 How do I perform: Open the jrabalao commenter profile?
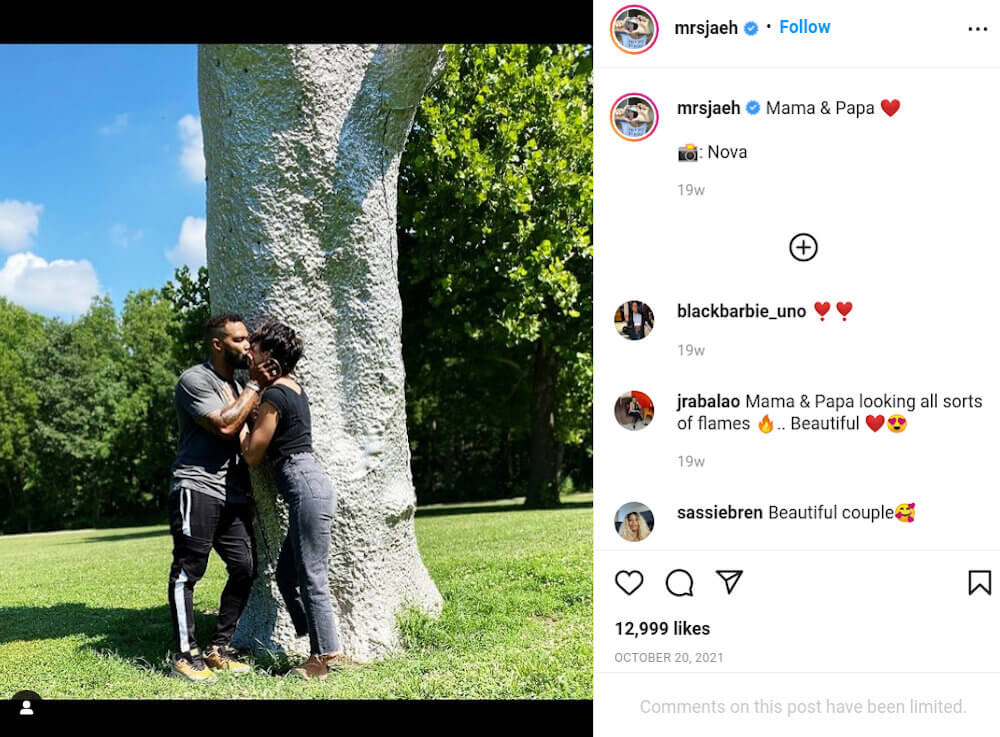coord(708,401)
